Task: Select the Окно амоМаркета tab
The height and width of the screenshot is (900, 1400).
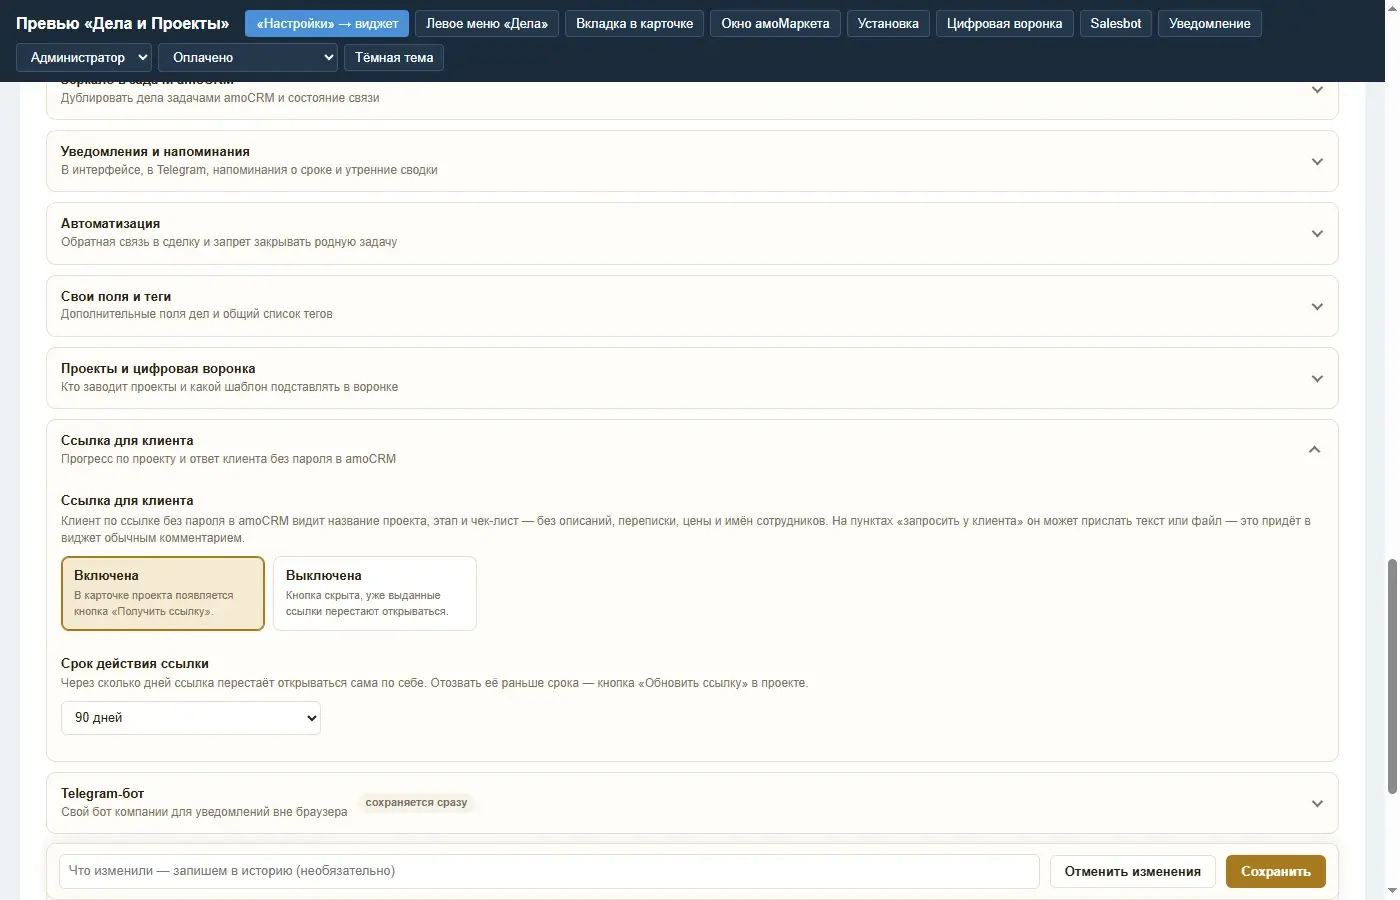Action: click(x=775, y=24)
